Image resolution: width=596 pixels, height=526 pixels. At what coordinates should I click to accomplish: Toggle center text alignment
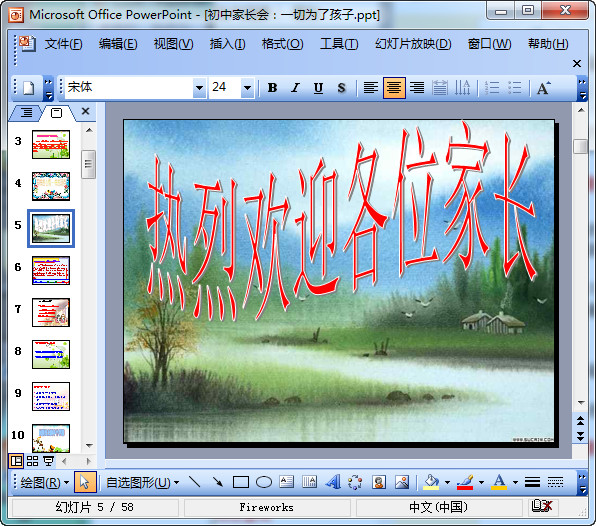[x=394, y=88]
